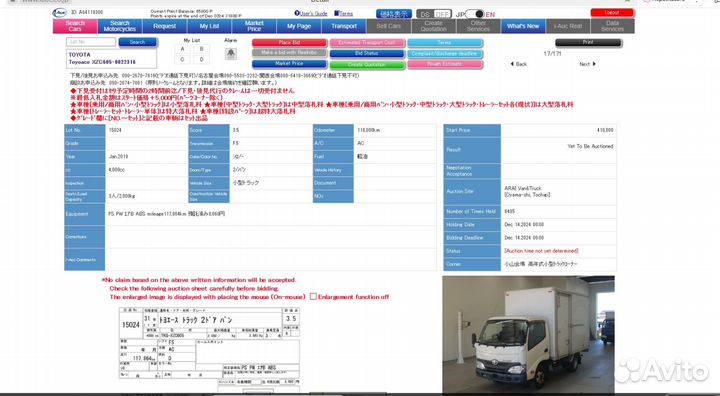
Task: Click the Year value Jan.2019
Action: click(x=118, y=157)
